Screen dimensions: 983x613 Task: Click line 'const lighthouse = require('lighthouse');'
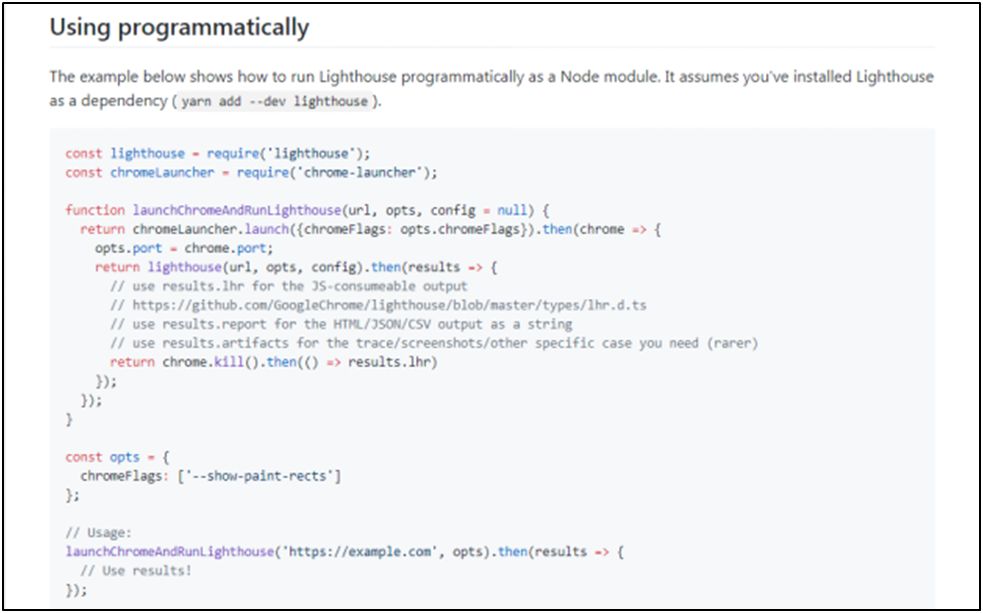pos(218,154)
